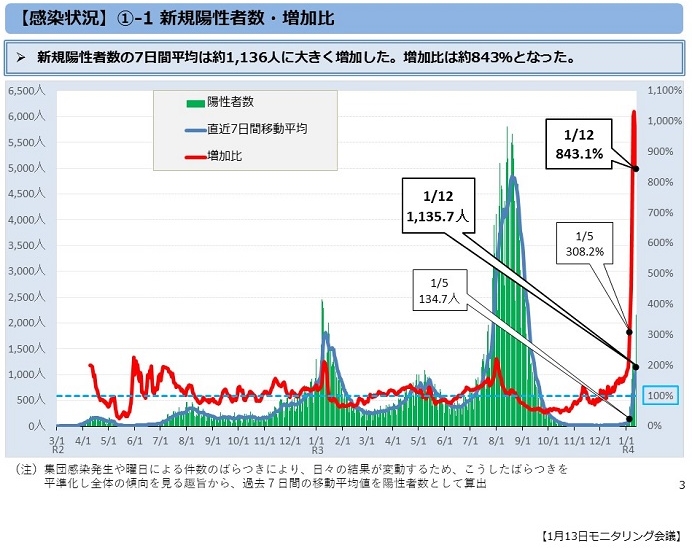
Task: Click the 5,500人 left axis label
Action: pyautogui.click(x=27, y=142)
